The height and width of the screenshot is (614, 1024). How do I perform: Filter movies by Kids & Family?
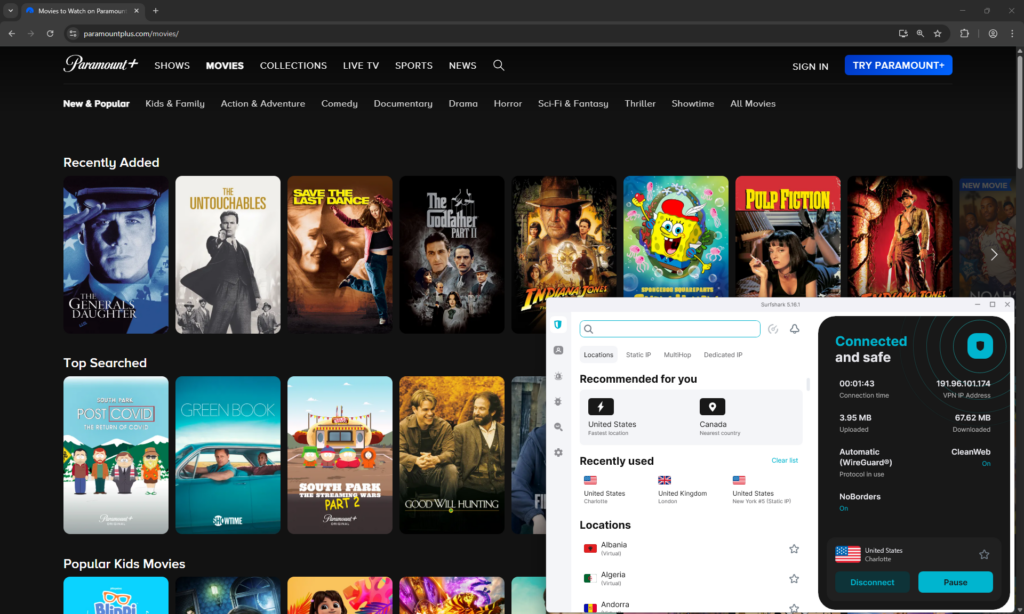pyautogui.click(x=174, y=103)
